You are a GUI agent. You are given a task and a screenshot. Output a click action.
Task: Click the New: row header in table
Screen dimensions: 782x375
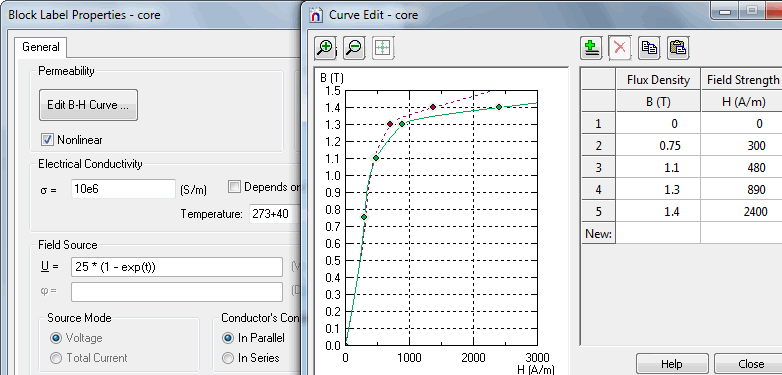598,233
